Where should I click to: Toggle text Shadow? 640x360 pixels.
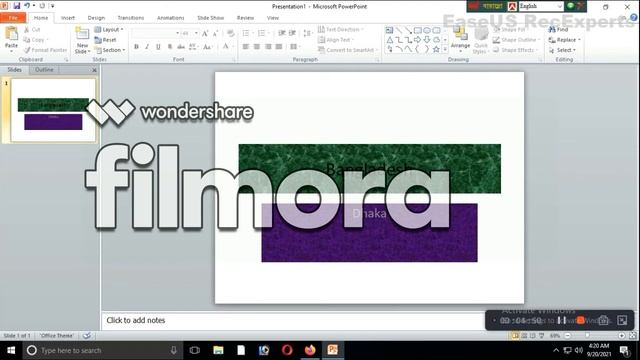[x=169, y=47]
